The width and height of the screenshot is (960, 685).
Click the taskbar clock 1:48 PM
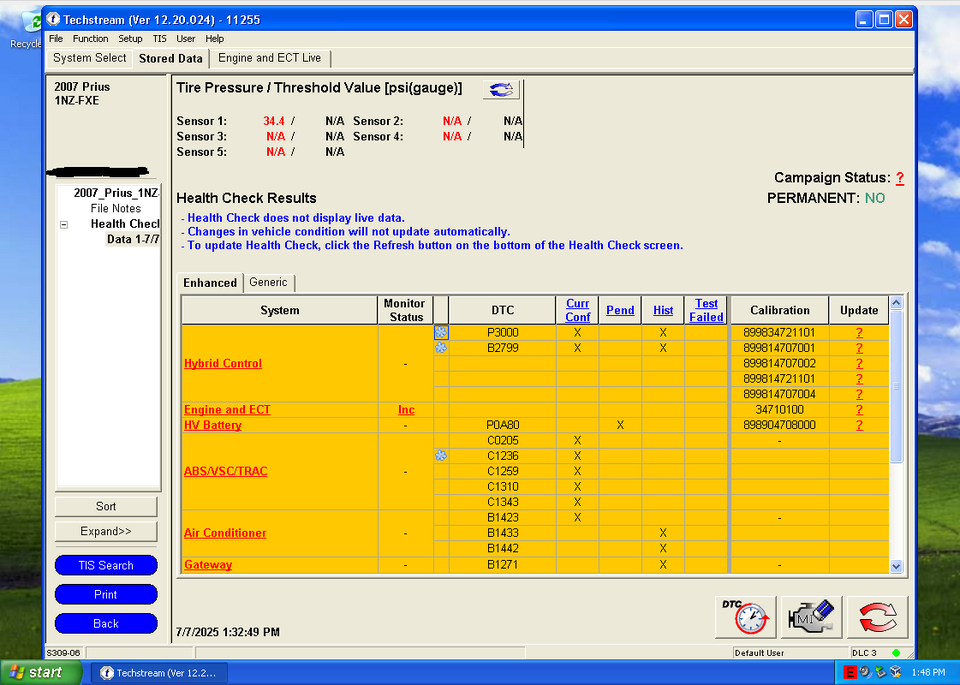pyautogui.click(x=928, y=673)
